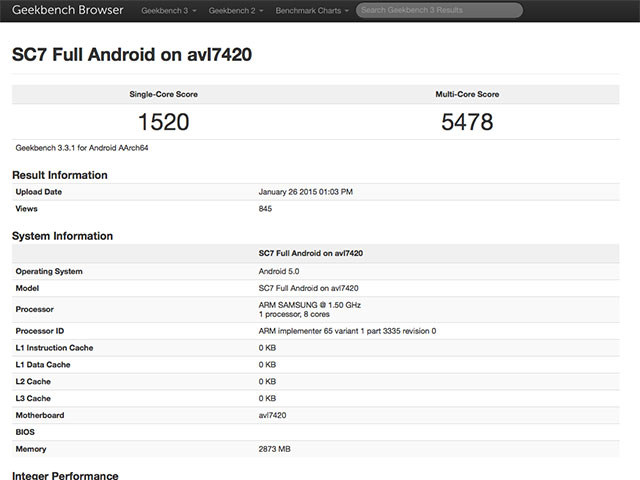Select the Motherboard label
The image size is (640, 480).
[40, 415]
